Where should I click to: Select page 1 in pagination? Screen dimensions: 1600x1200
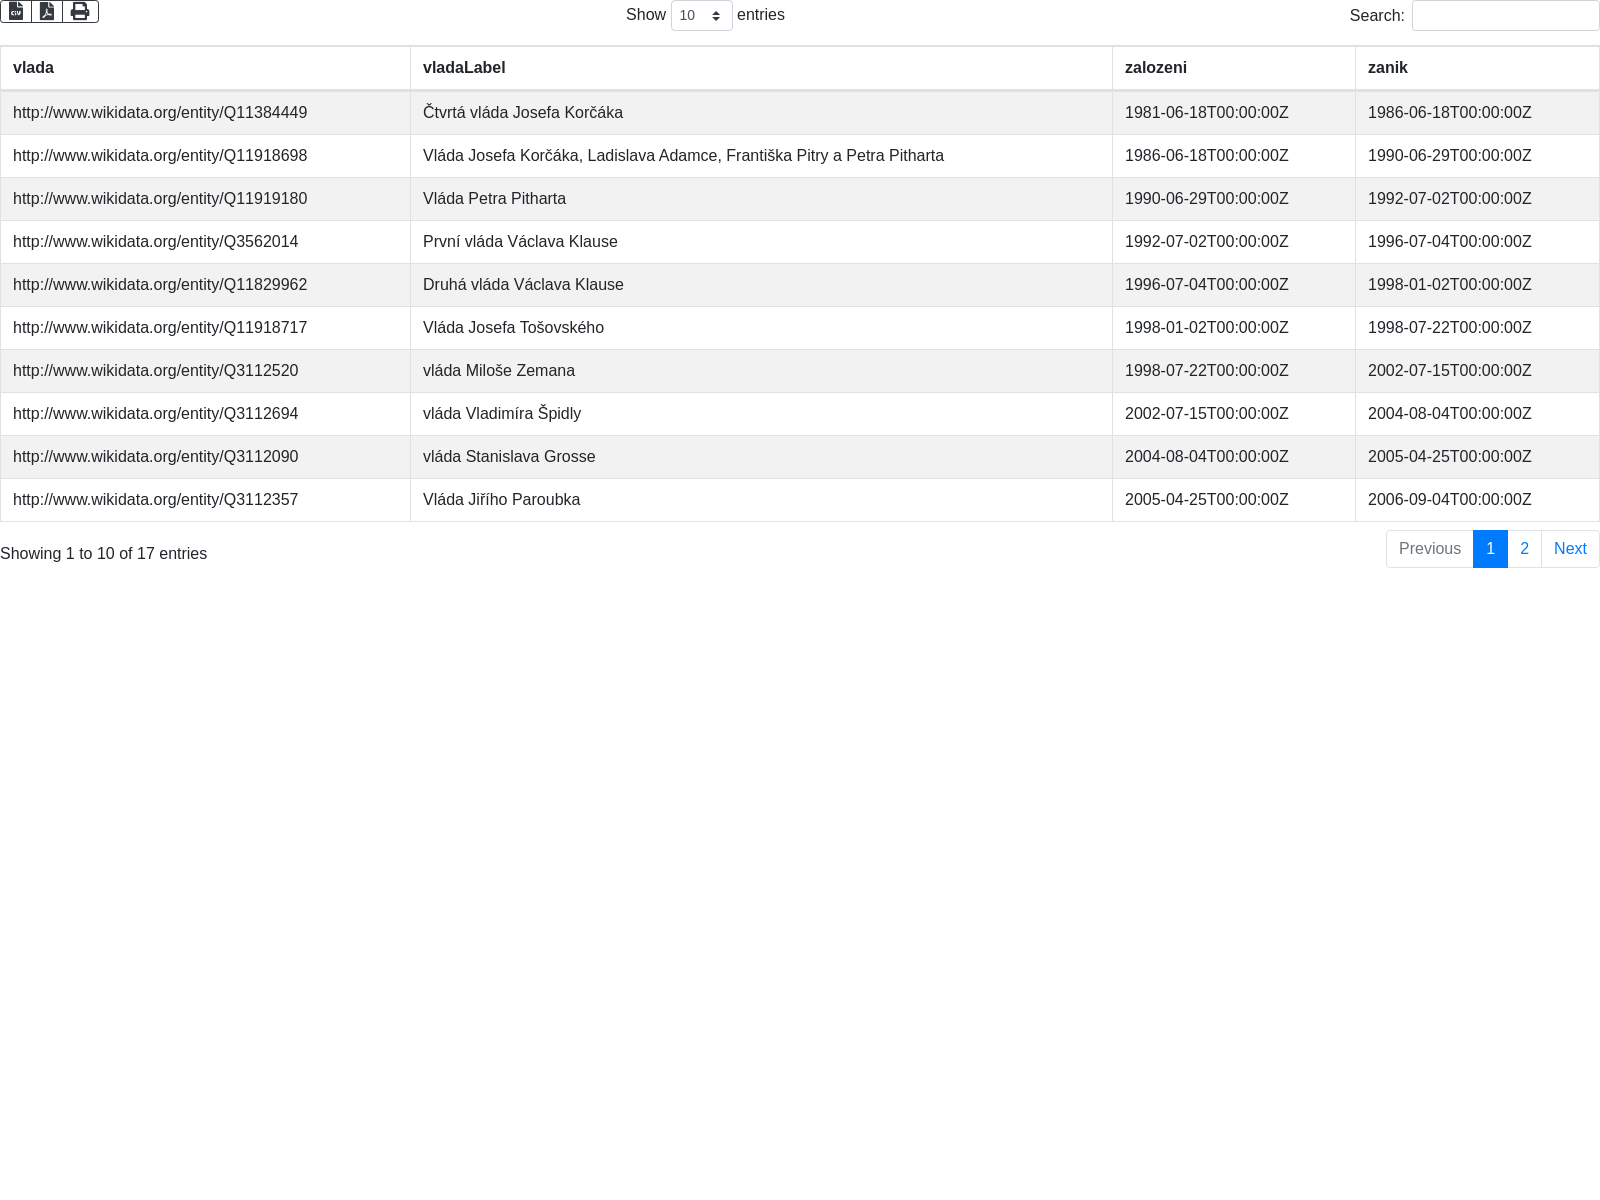pos(1490,549)
